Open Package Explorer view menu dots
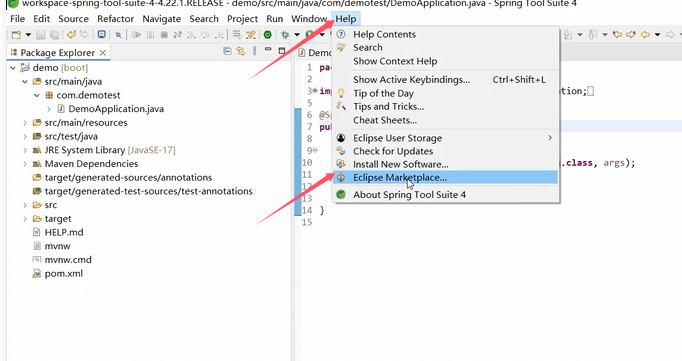Screen dimensions: 682x361 [x=254, y=51]
